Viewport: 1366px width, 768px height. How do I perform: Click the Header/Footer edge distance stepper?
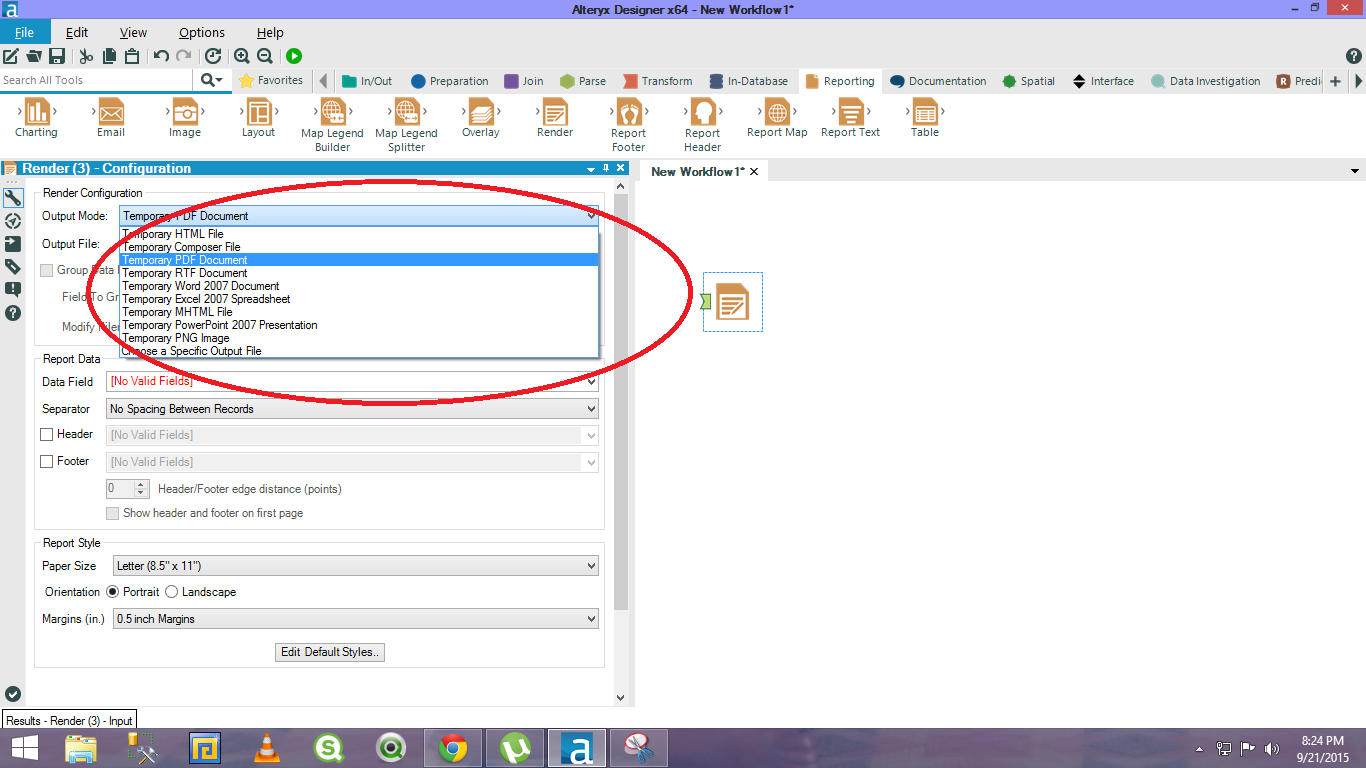coord(141,489)
